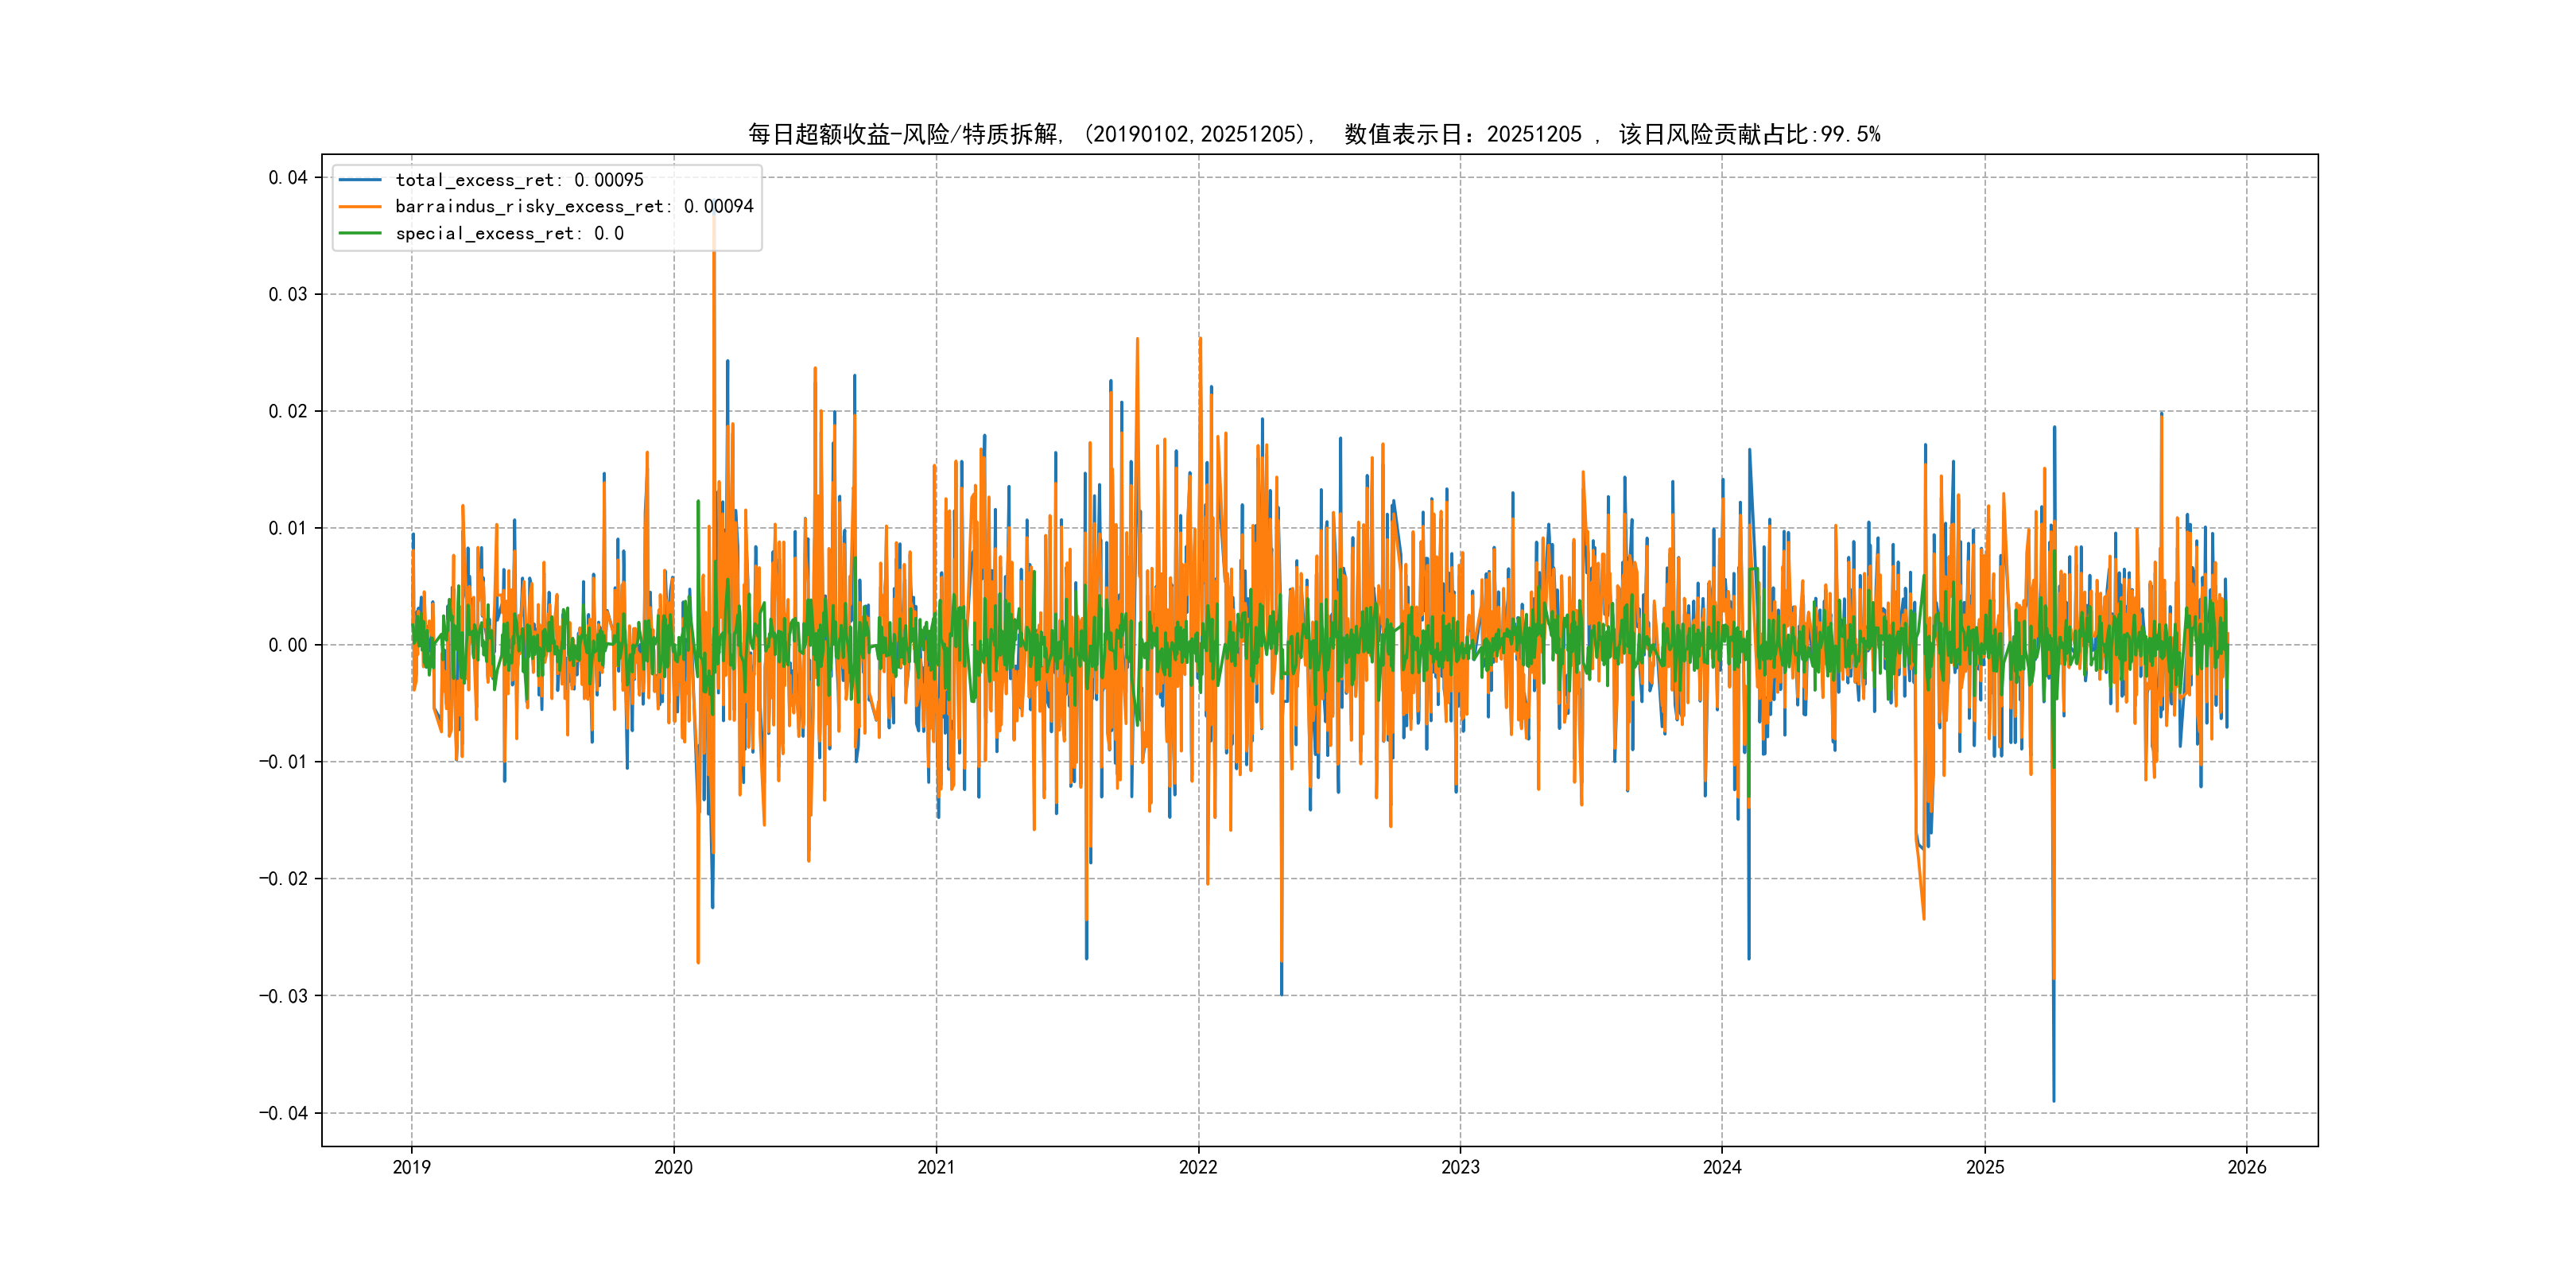This screenshot has height=1288, width=2576.
Task: Select the barraindus_risky_excess_ret: 0.00094 legend label
Action: 574,206
